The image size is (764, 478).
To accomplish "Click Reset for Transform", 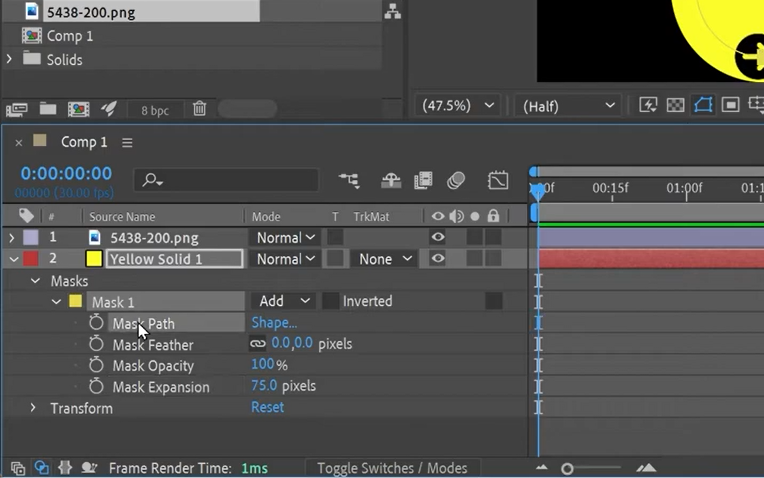I will 267,407.
